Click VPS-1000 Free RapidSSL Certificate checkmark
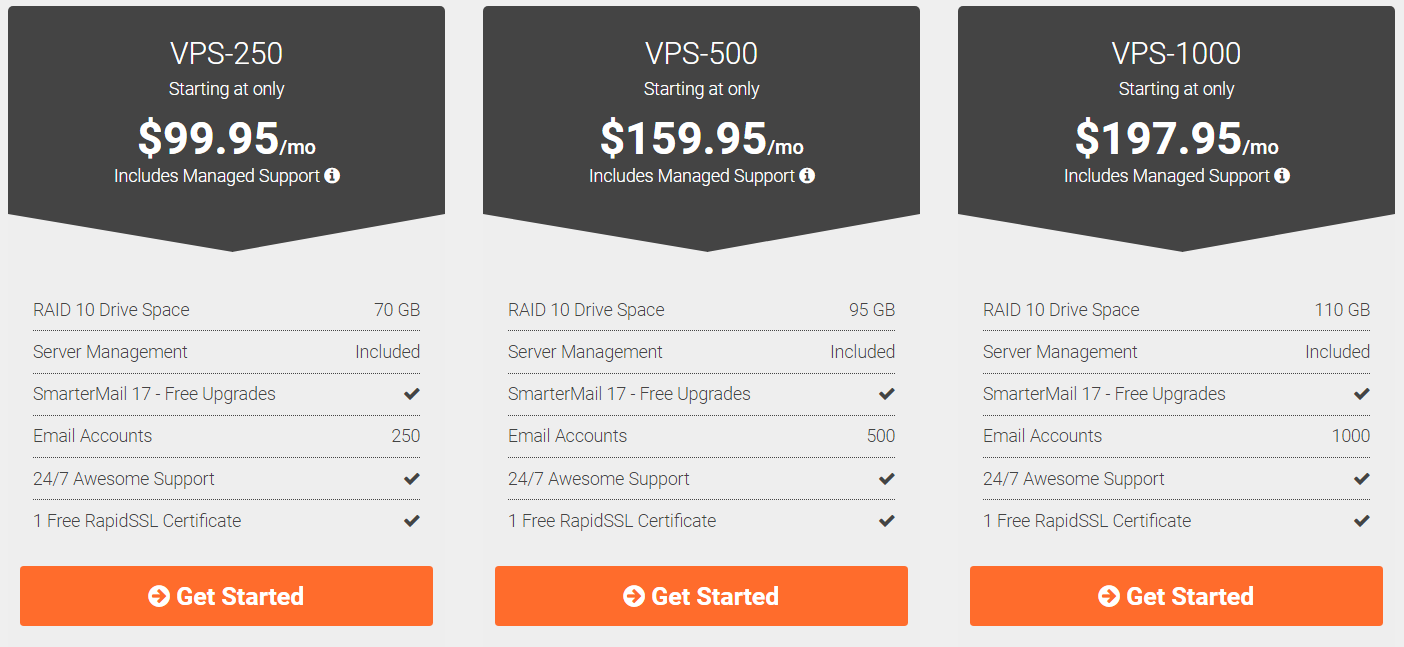This screenshot has height=647, width=1404. (x=1361, y=521)
